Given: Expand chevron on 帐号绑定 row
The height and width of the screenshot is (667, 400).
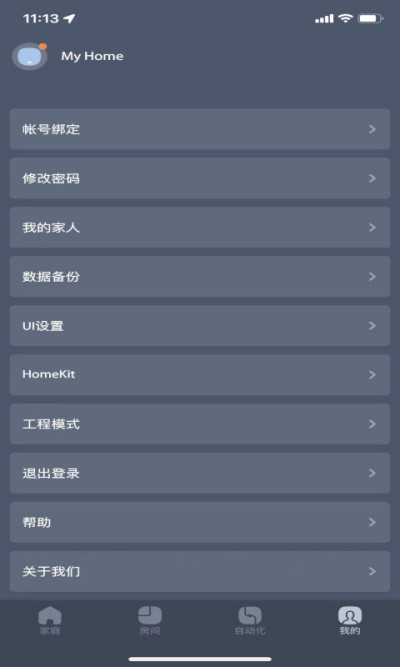Looking at the screenshot, I should coord(372,129).
